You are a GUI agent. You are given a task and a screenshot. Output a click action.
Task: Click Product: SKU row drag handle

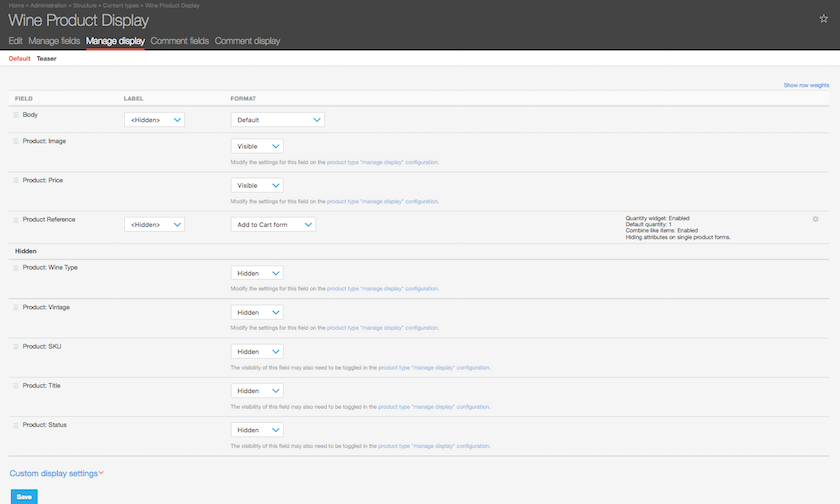16,347
